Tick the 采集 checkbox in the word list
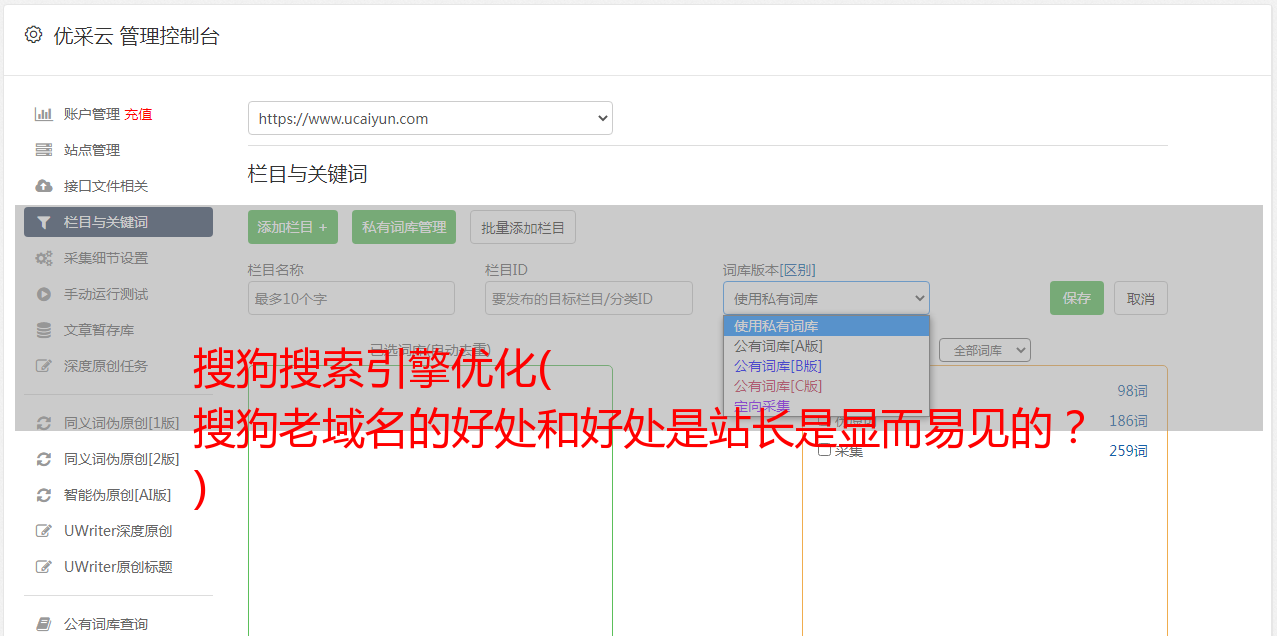Screen dimensions: 1277x636 pyautogui.click(x=825, y=450)
